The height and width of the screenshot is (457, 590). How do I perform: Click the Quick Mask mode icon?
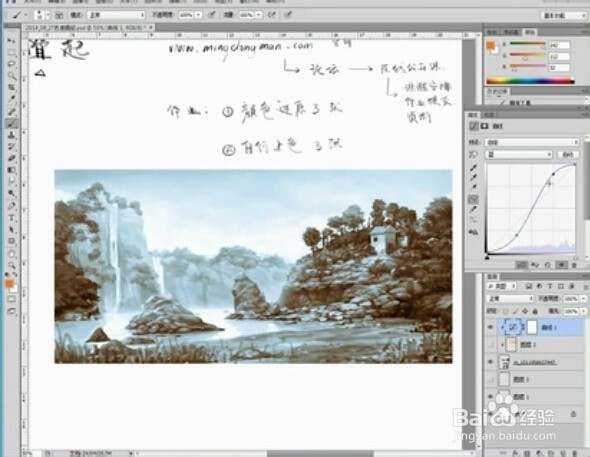pyautogui.click(x=12, y=299)
